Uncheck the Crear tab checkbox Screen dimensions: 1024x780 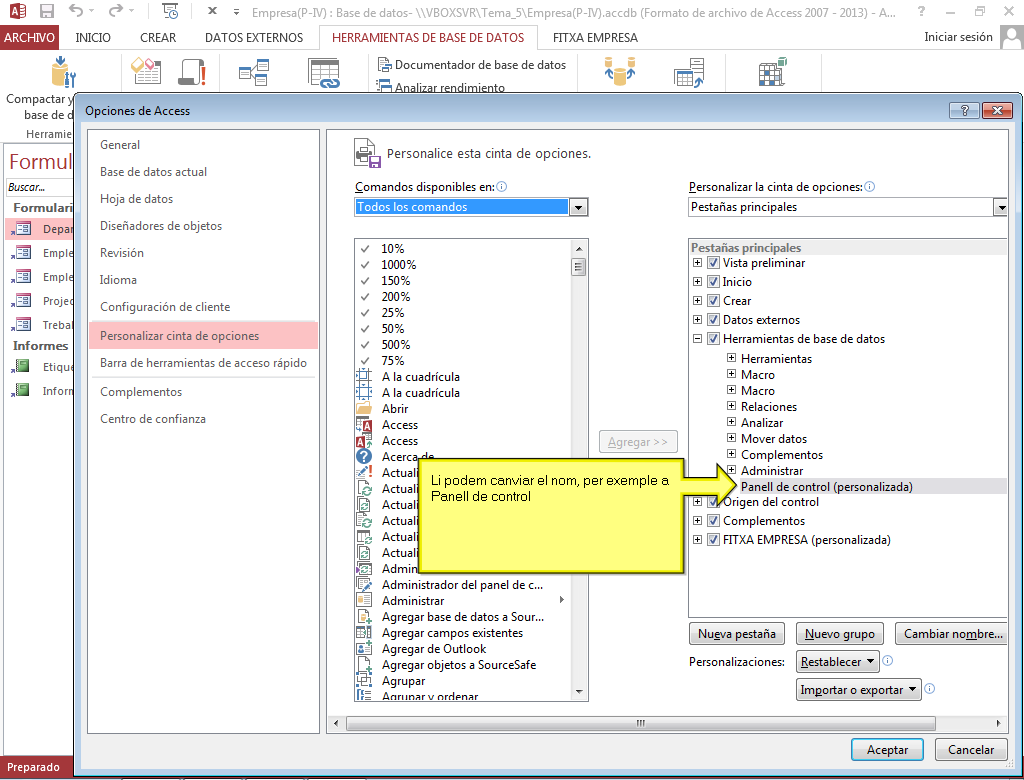[714, 301]
